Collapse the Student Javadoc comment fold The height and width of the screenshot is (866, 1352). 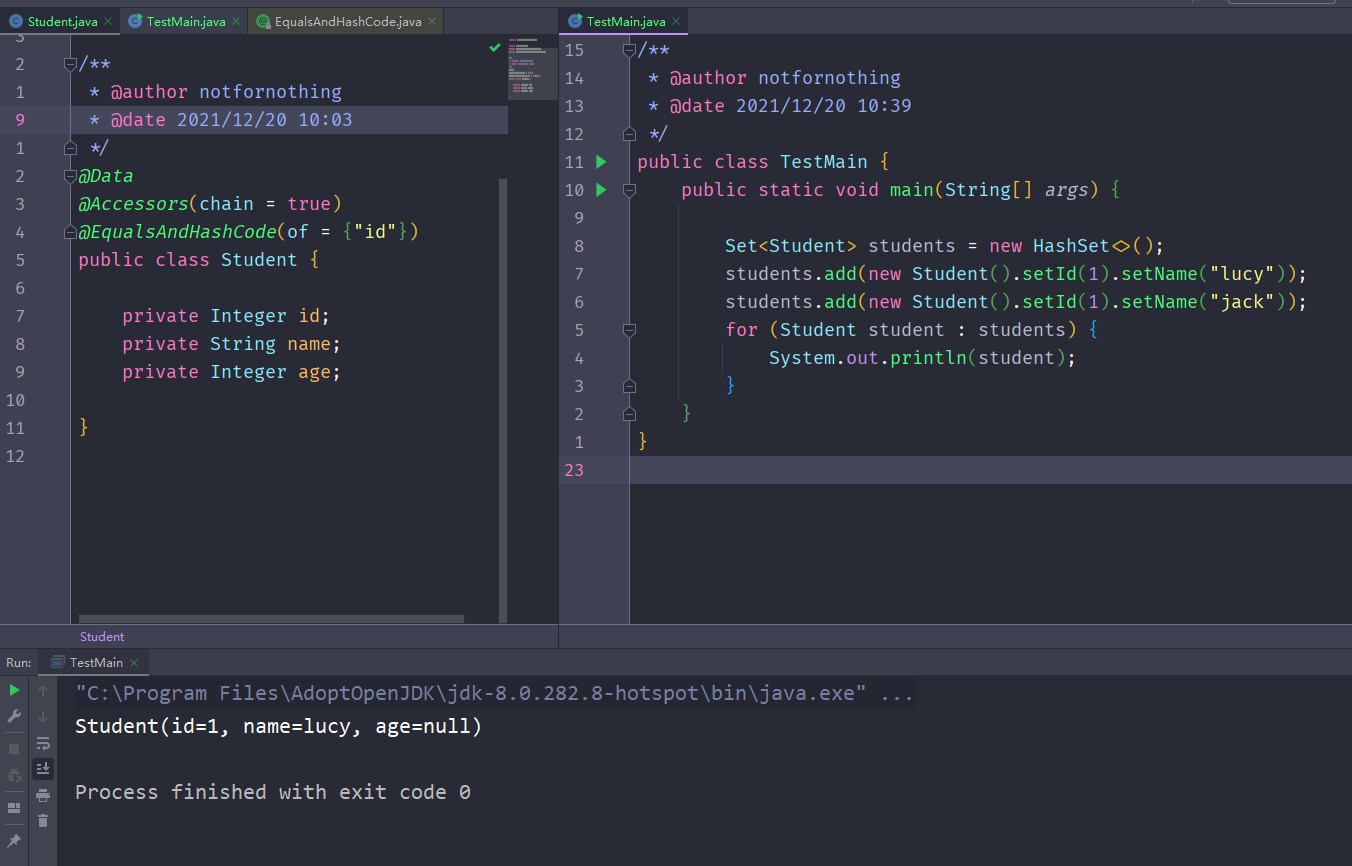70,64
